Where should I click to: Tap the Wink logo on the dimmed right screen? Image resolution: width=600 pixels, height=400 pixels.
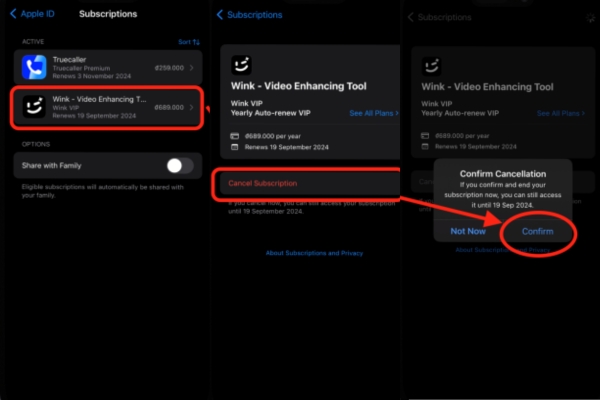[432, 66]
